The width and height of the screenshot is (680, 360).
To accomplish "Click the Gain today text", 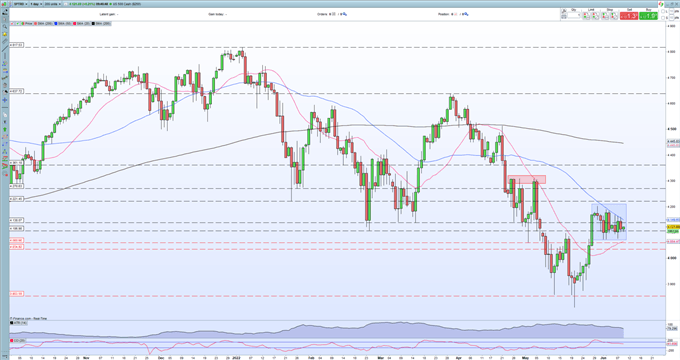I will pyautogui.click(x=217, y=14).
